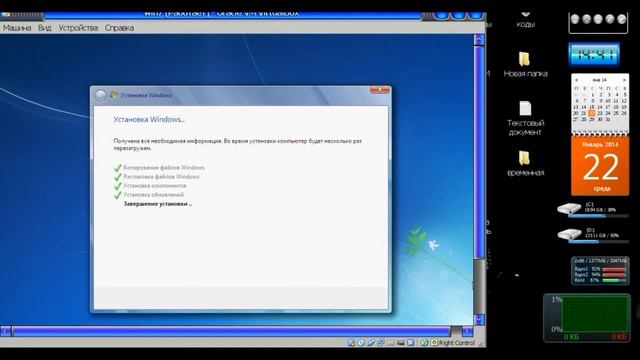
Task: Go to previous month in calendar gadget
Action: pos(576,80)
